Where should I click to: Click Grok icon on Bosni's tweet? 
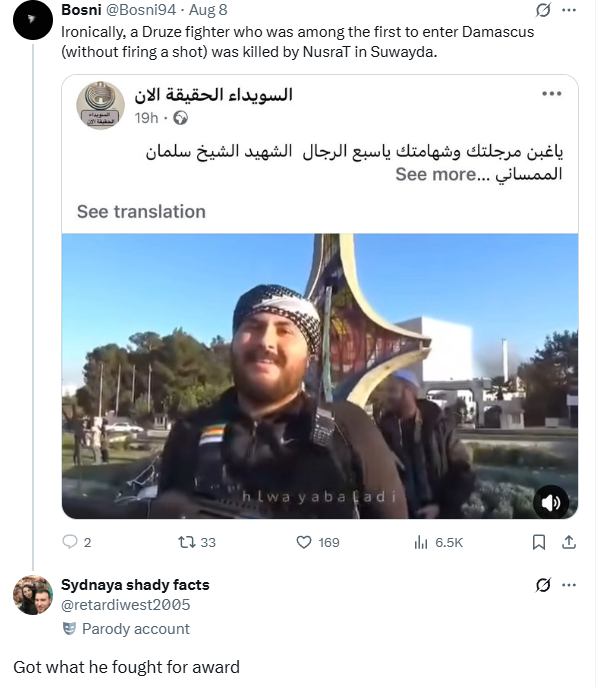point(543,10)
